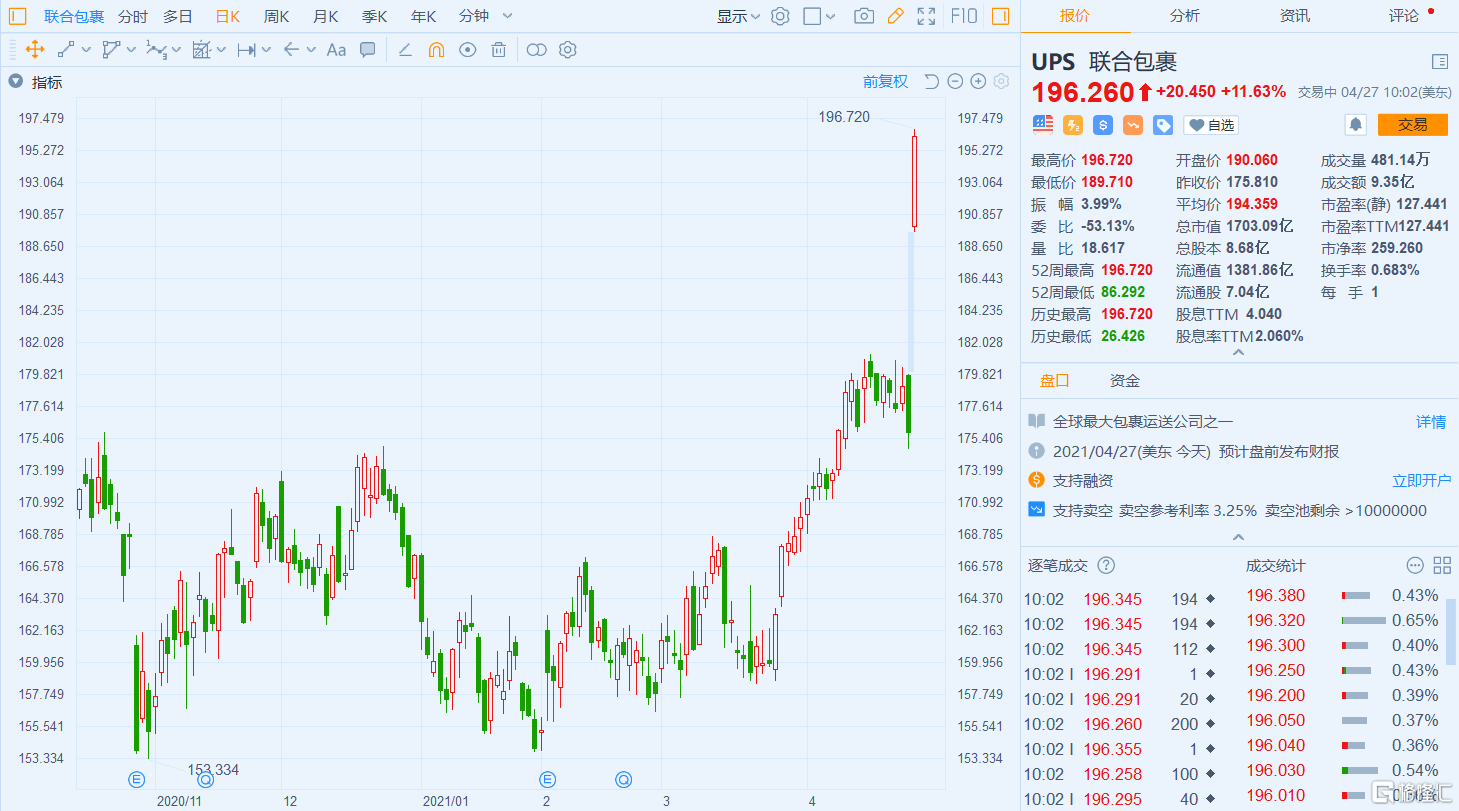Open 成交统计 more options ellipsis
This screenshot has width=1459, height=811.
click(1415, 565)
